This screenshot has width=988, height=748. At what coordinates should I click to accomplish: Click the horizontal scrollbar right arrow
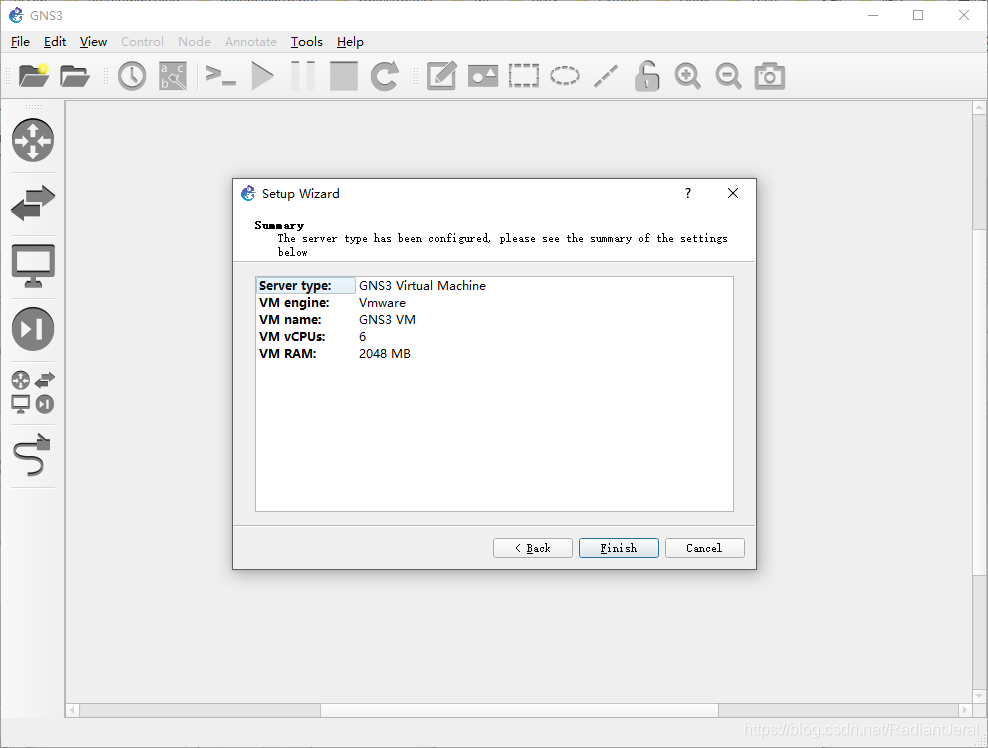click(x=965, y=710)
